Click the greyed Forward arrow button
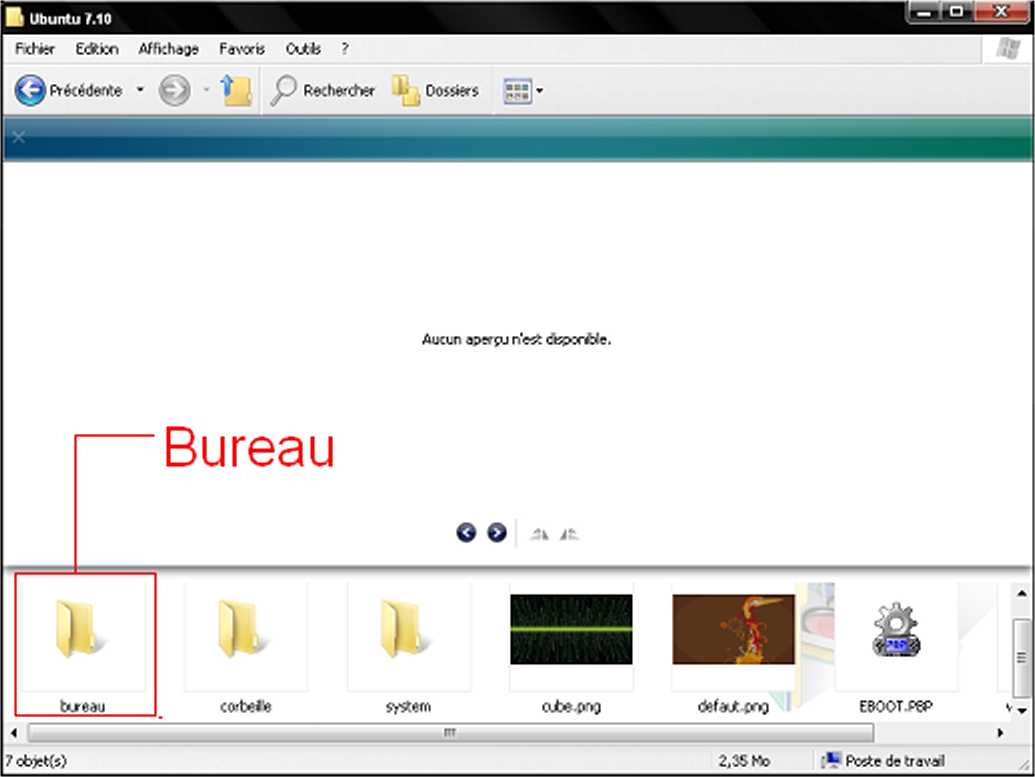 pyautogui.click(x=174, y=90)
